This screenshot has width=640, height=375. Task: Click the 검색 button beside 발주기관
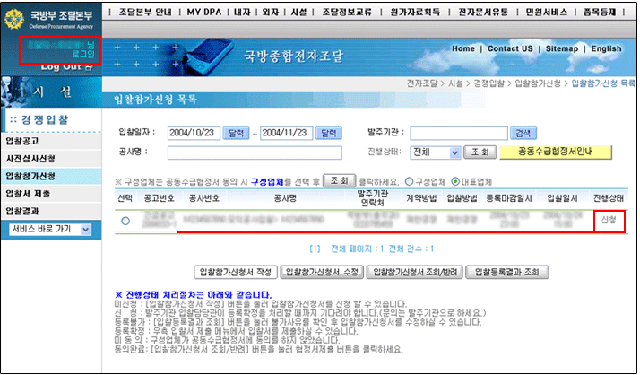[x=523, y=133]
